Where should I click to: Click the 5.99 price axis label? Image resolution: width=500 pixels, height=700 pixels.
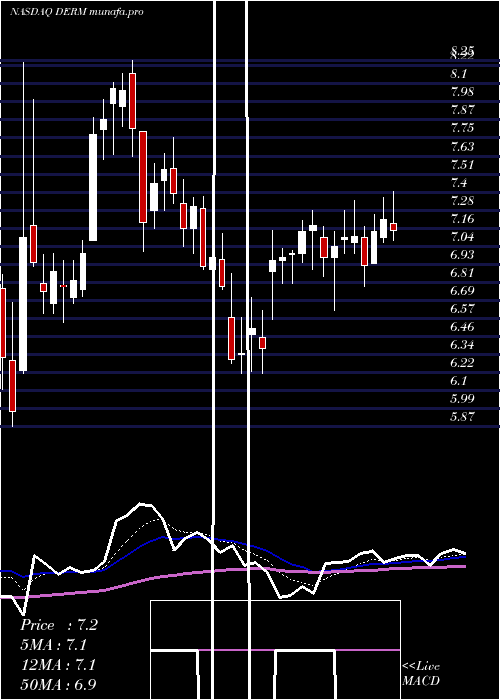462,399
